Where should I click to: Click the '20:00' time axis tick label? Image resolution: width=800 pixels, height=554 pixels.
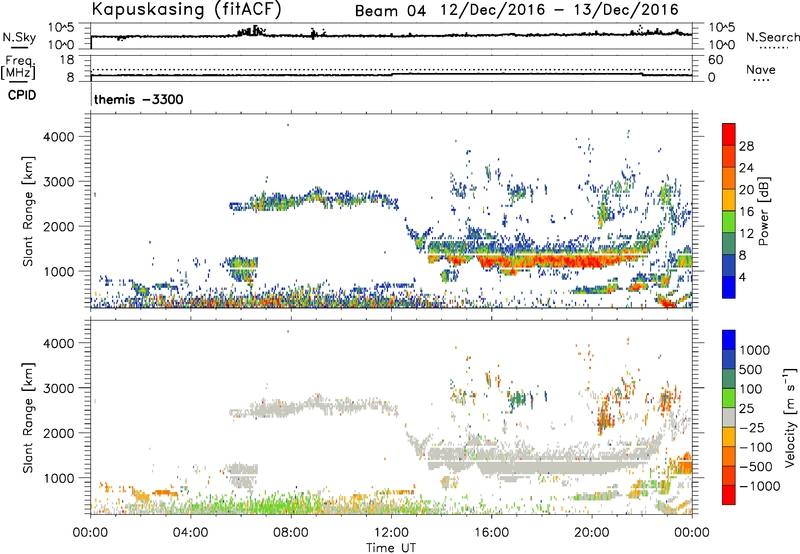click(592, 532)
